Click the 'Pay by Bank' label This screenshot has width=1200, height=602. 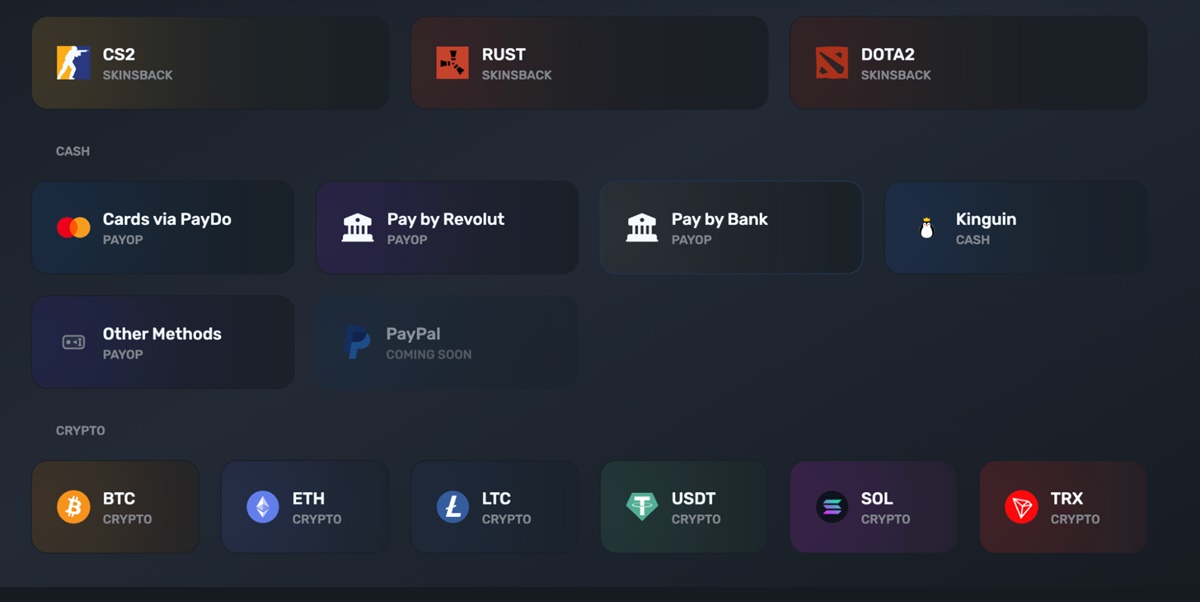pyautogui.click(x=720, y=219)
